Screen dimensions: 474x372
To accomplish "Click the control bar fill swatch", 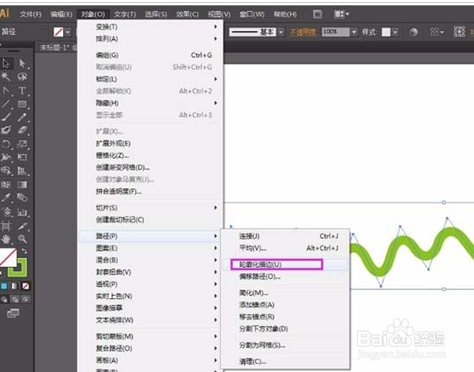I will 58,32.
